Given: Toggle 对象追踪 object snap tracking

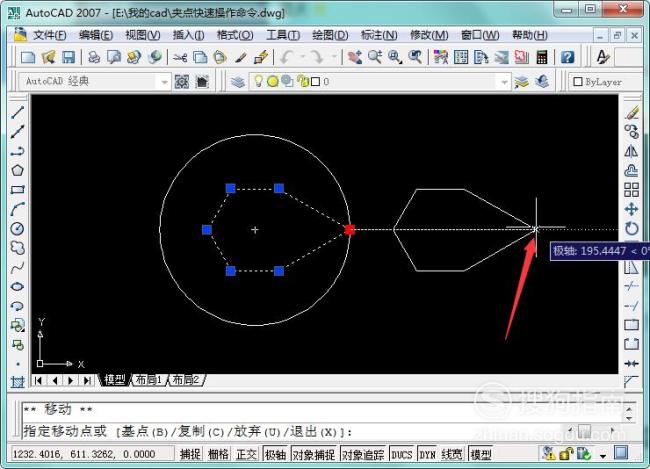Looking at the screenshot, I should pyautogui.click(x=363, y=454).
